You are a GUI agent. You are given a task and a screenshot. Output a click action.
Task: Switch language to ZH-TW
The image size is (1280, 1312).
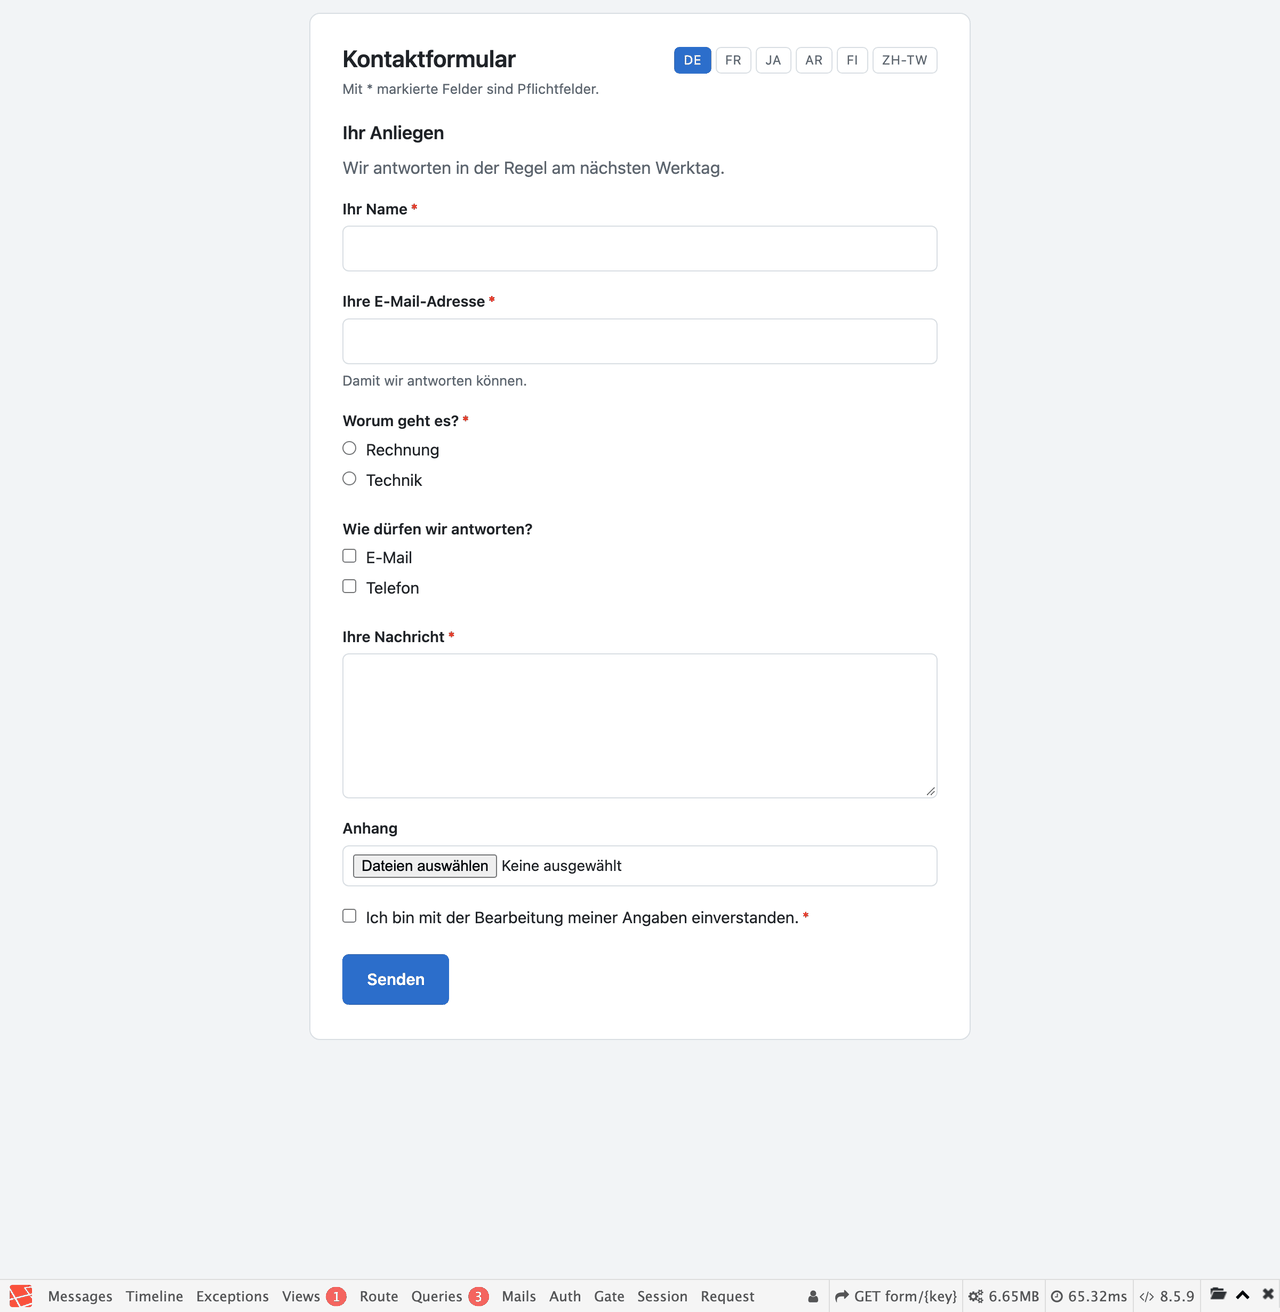pyautogui.click(x=905, y=60)
